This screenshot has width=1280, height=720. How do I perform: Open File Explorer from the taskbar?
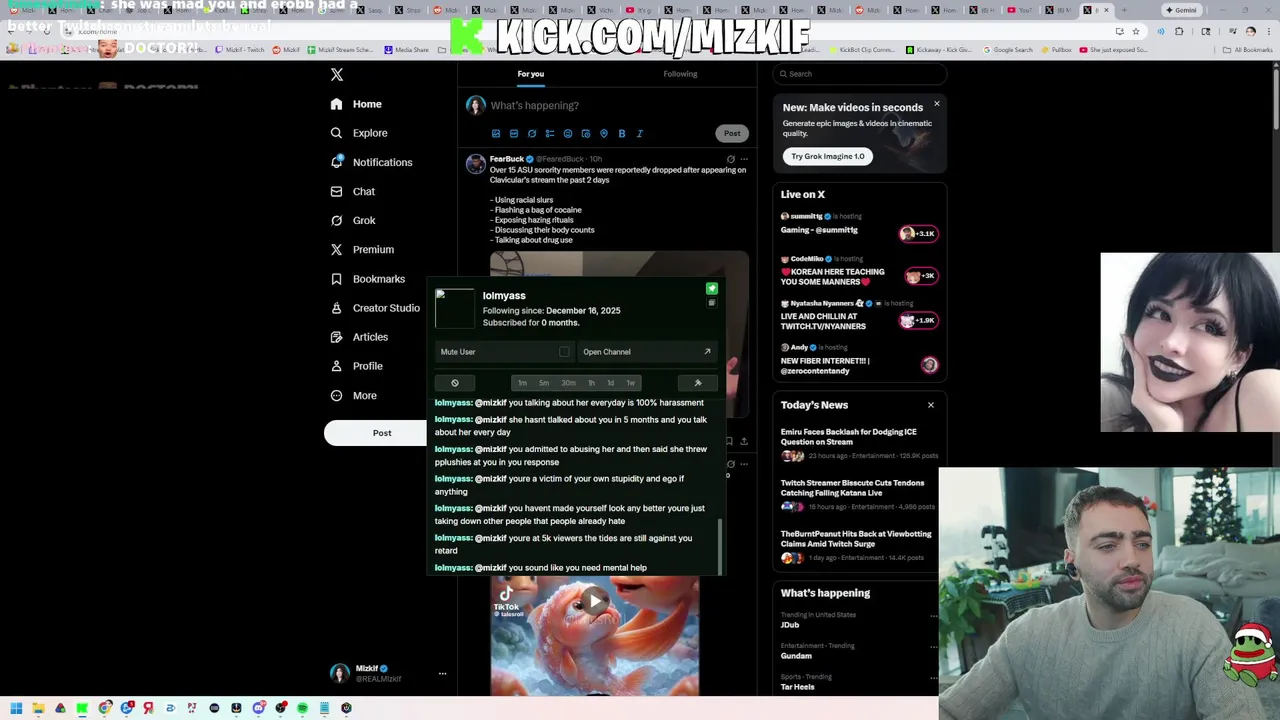38,708
